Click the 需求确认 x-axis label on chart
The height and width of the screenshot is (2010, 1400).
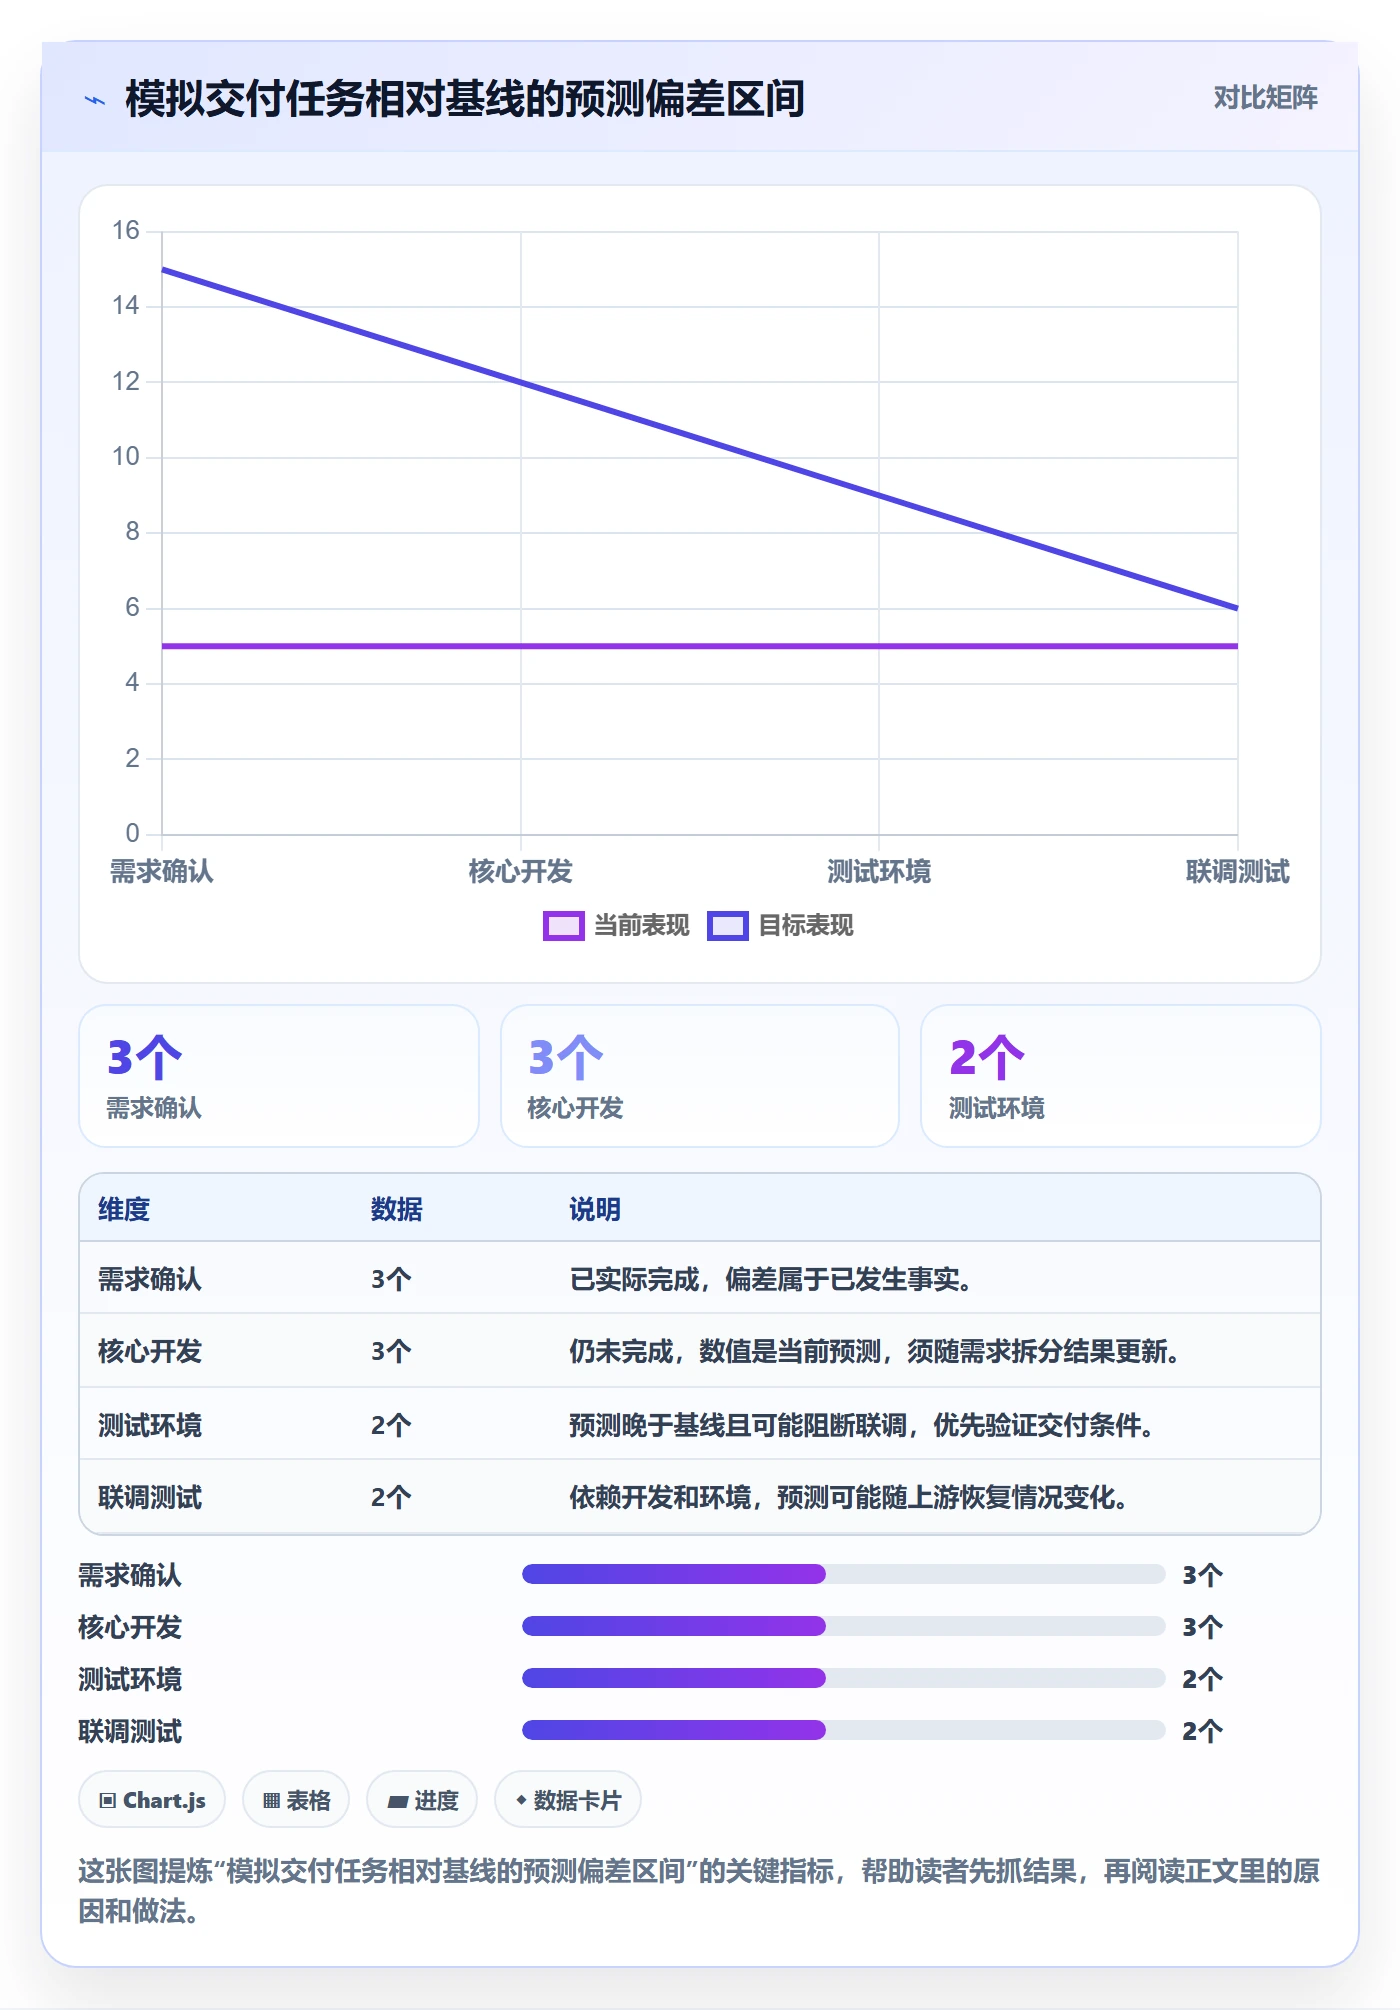(x=162, y=872)
